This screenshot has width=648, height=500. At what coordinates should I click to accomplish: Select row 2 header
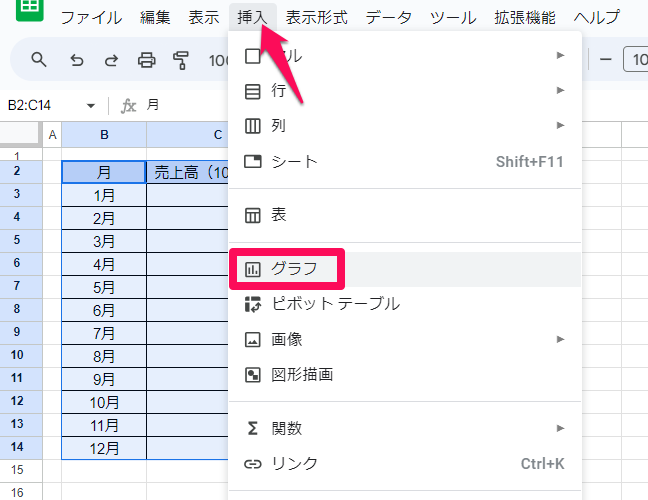click(x=21, y=171)
